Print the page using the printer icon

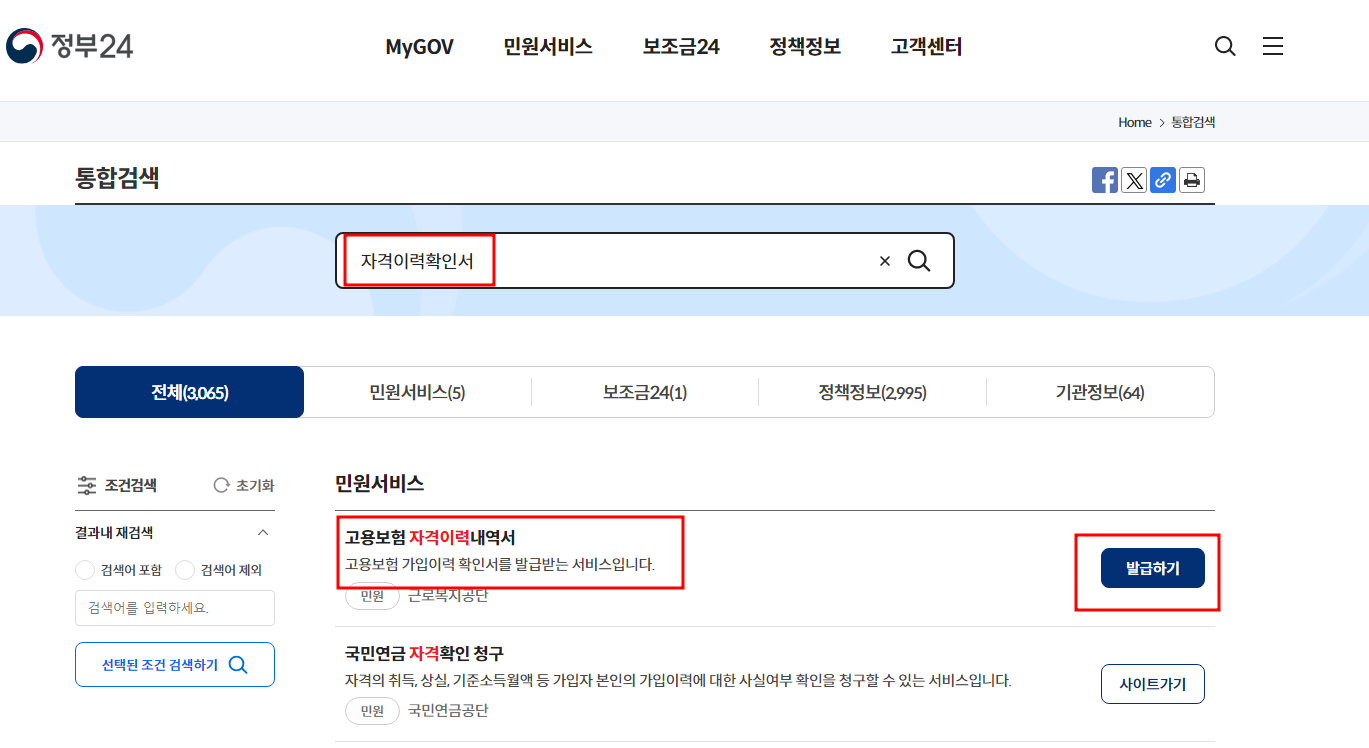point(1191,180)
